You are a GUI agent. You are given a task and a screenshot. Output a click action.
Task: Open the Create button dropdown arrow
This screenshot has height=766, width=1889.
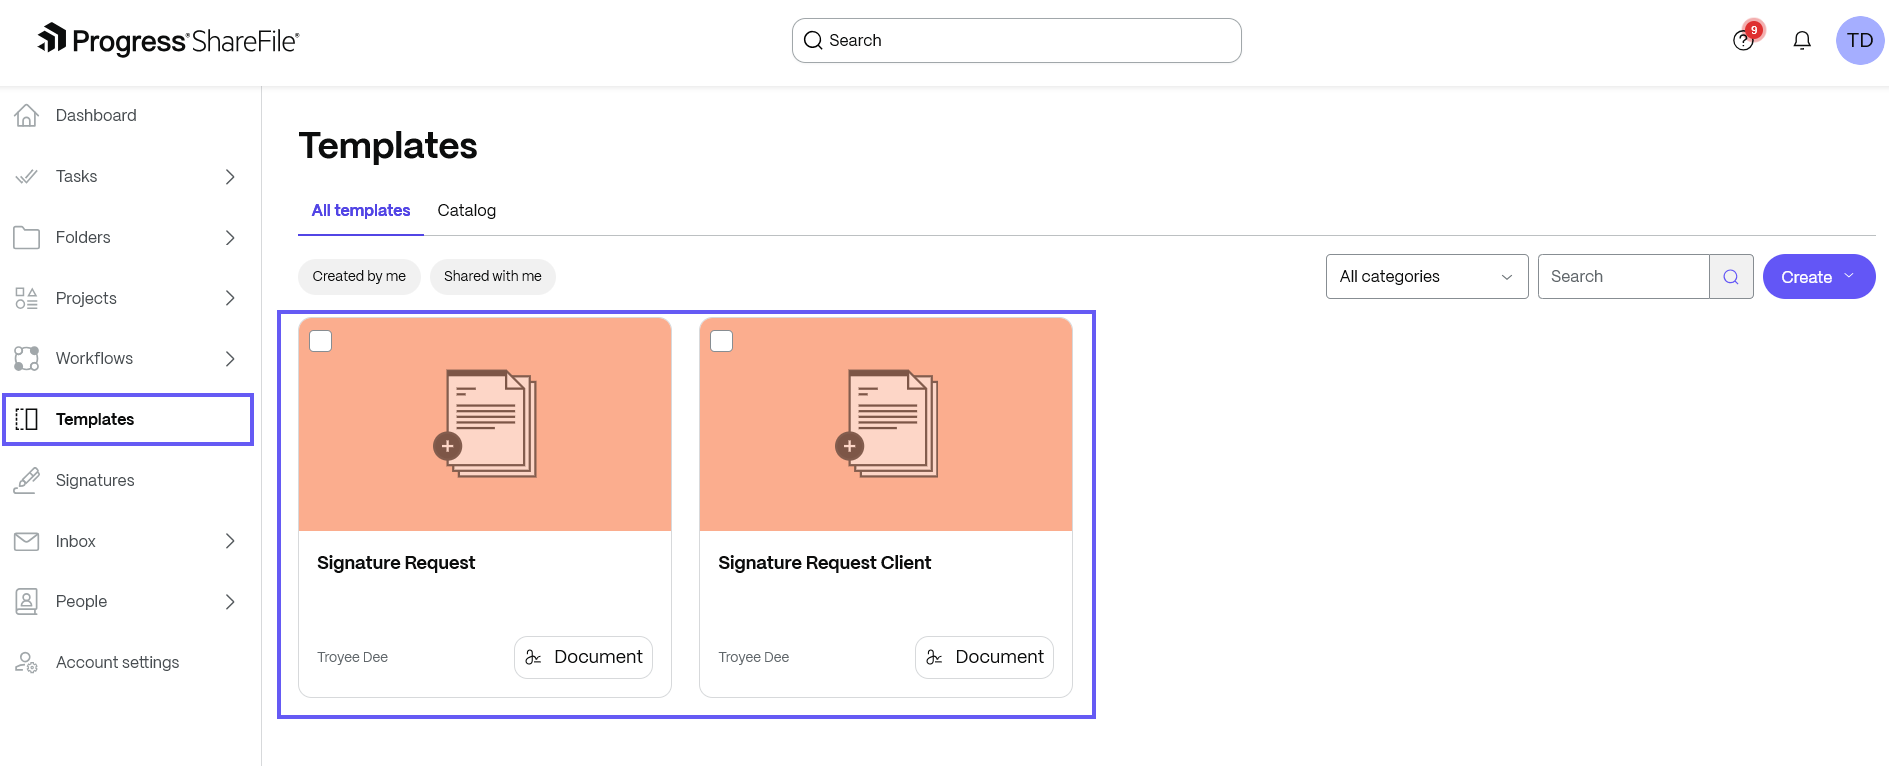pyautogui.click(x=1849, y=276)
